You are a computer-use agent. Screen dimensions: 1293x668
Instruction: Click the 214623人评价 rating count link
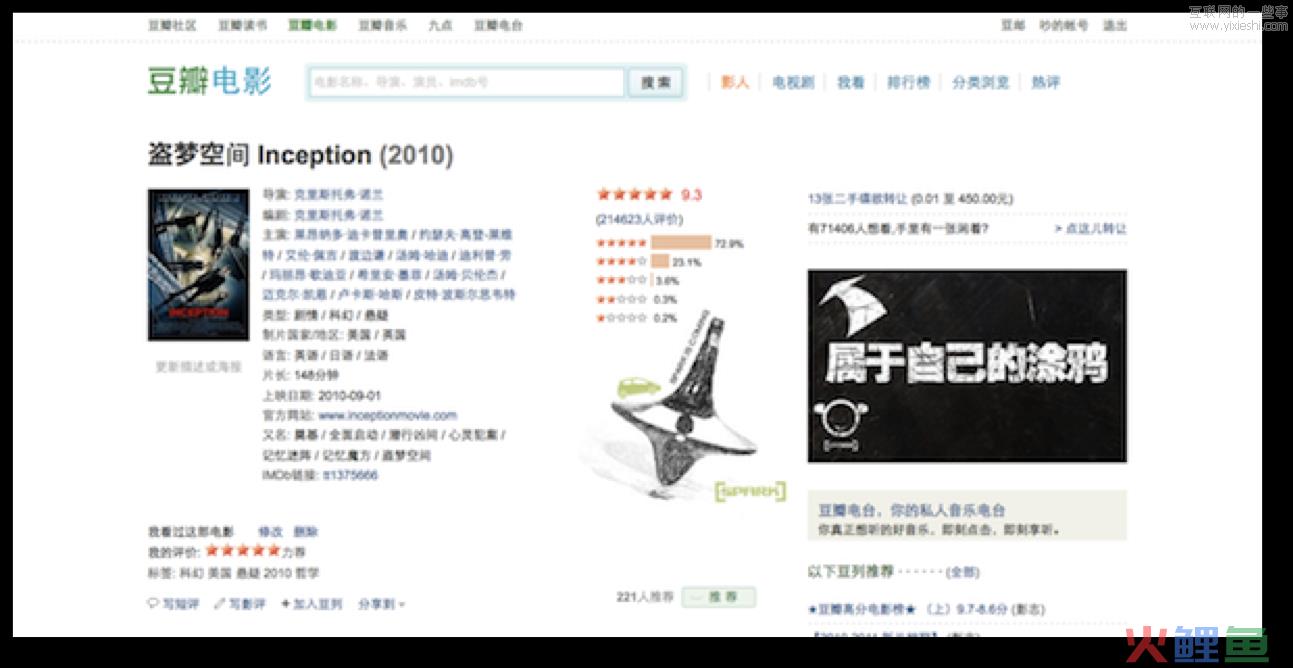pos(640,219)
